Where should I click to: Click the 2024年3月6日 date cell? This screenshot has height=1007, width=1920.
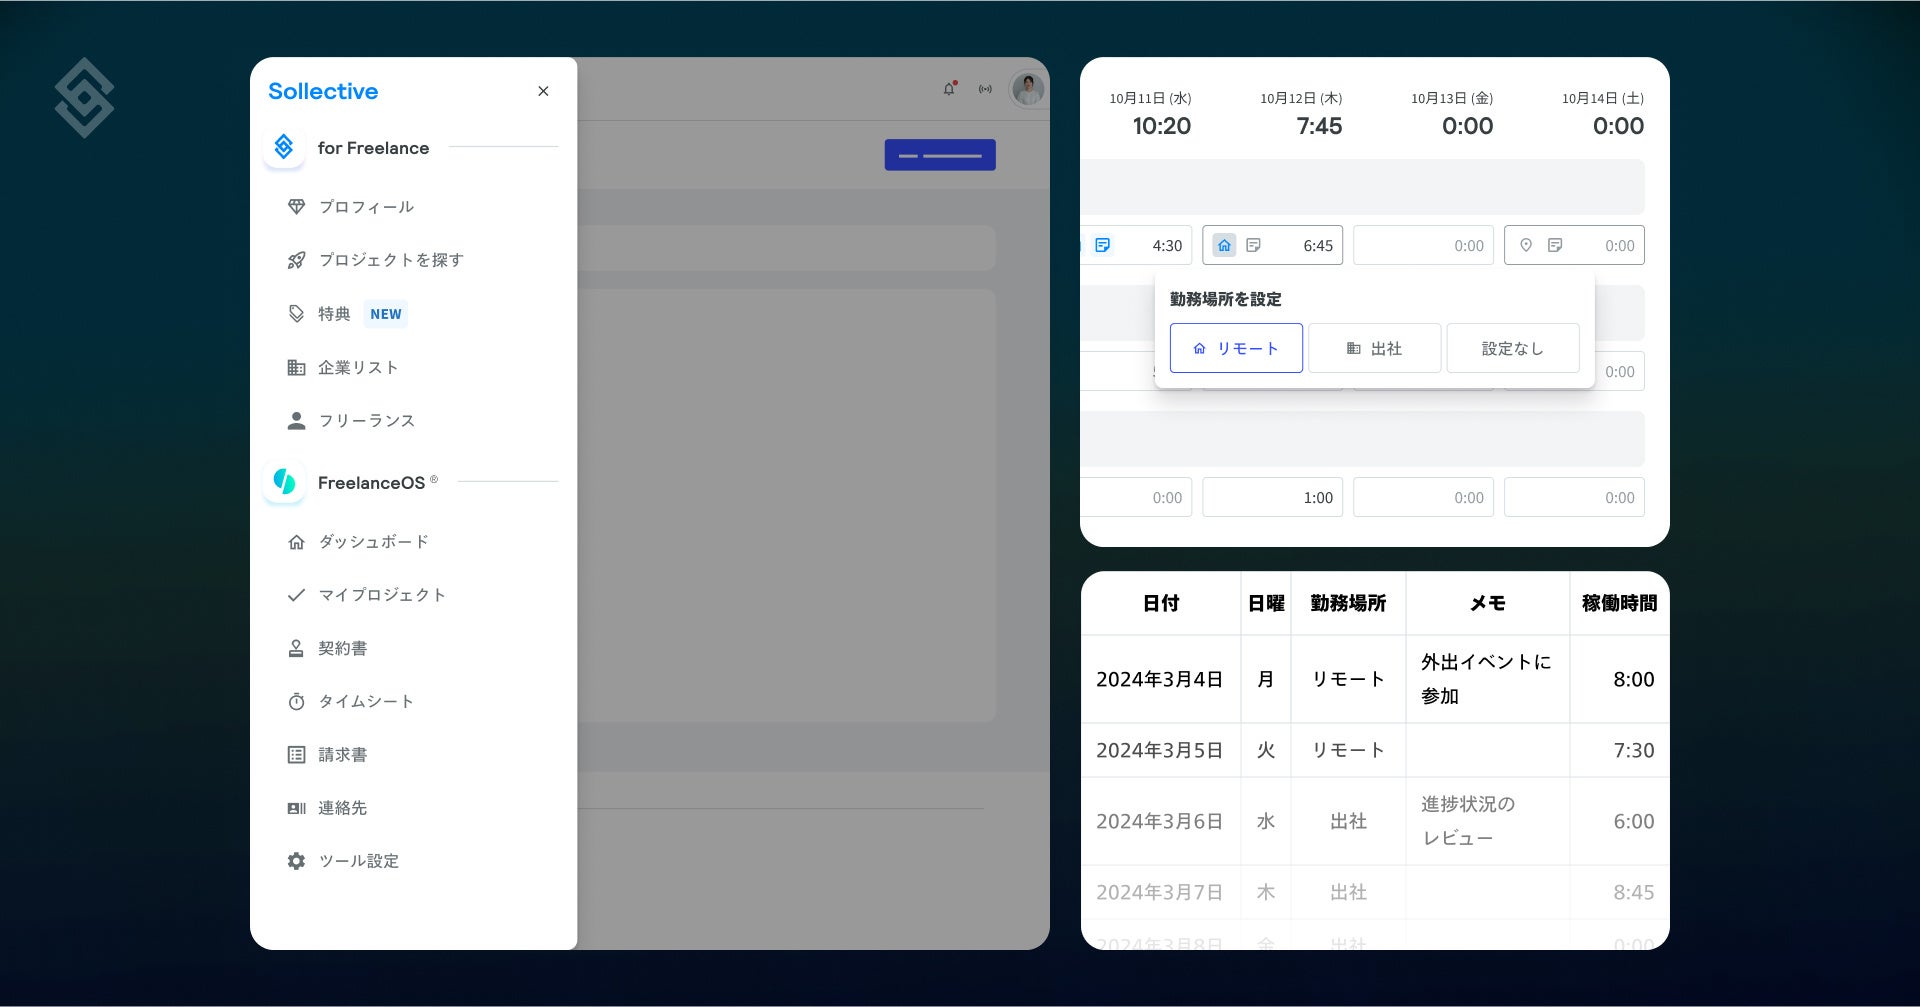coord(1160,822)
